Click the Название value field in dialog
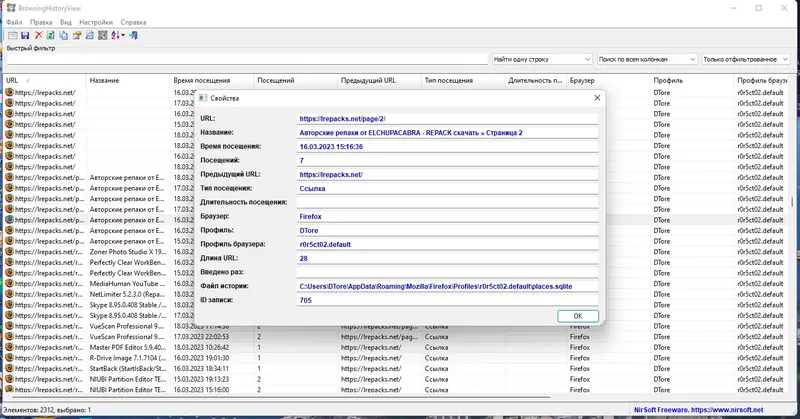Screen dimensions: 800x419 [447, 133]
